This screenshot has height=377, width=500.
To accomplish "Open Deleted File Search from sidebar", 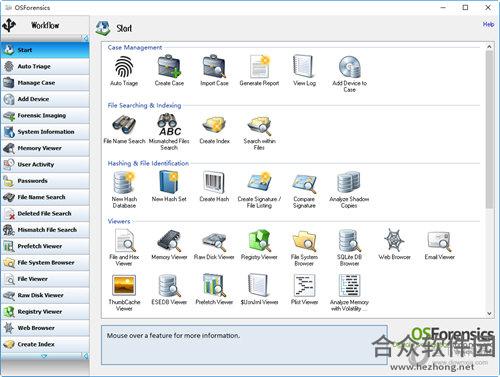I will pos(45,213).
